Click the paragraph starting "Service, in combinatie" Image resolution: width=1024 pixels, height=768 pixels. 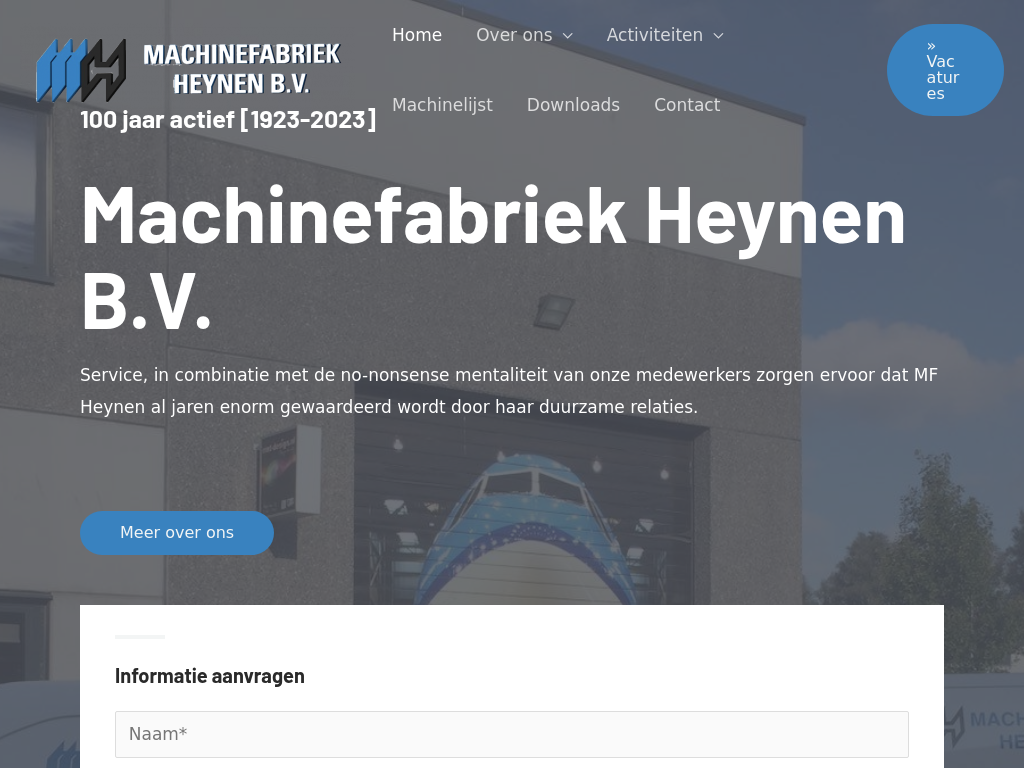pos(509,391)
